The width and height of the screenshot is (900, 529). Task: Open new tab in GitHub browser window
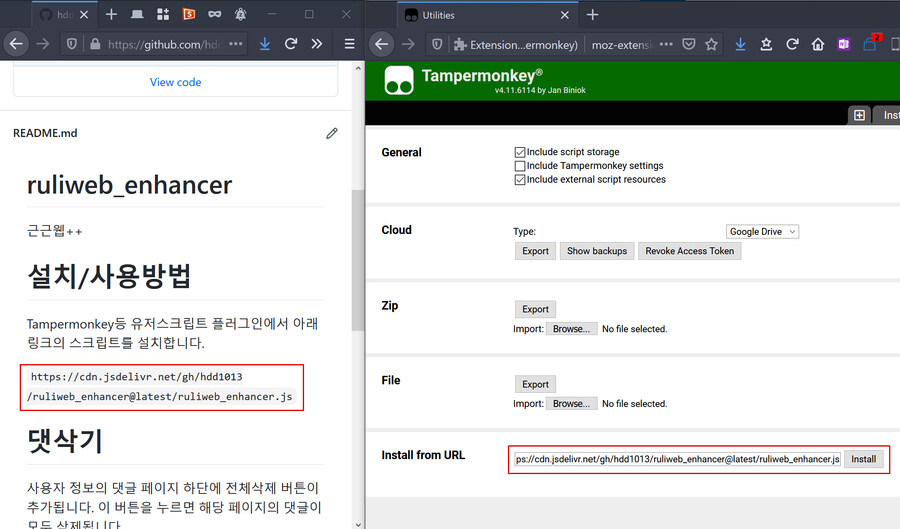pyautogui.click(x=111, y=14)
